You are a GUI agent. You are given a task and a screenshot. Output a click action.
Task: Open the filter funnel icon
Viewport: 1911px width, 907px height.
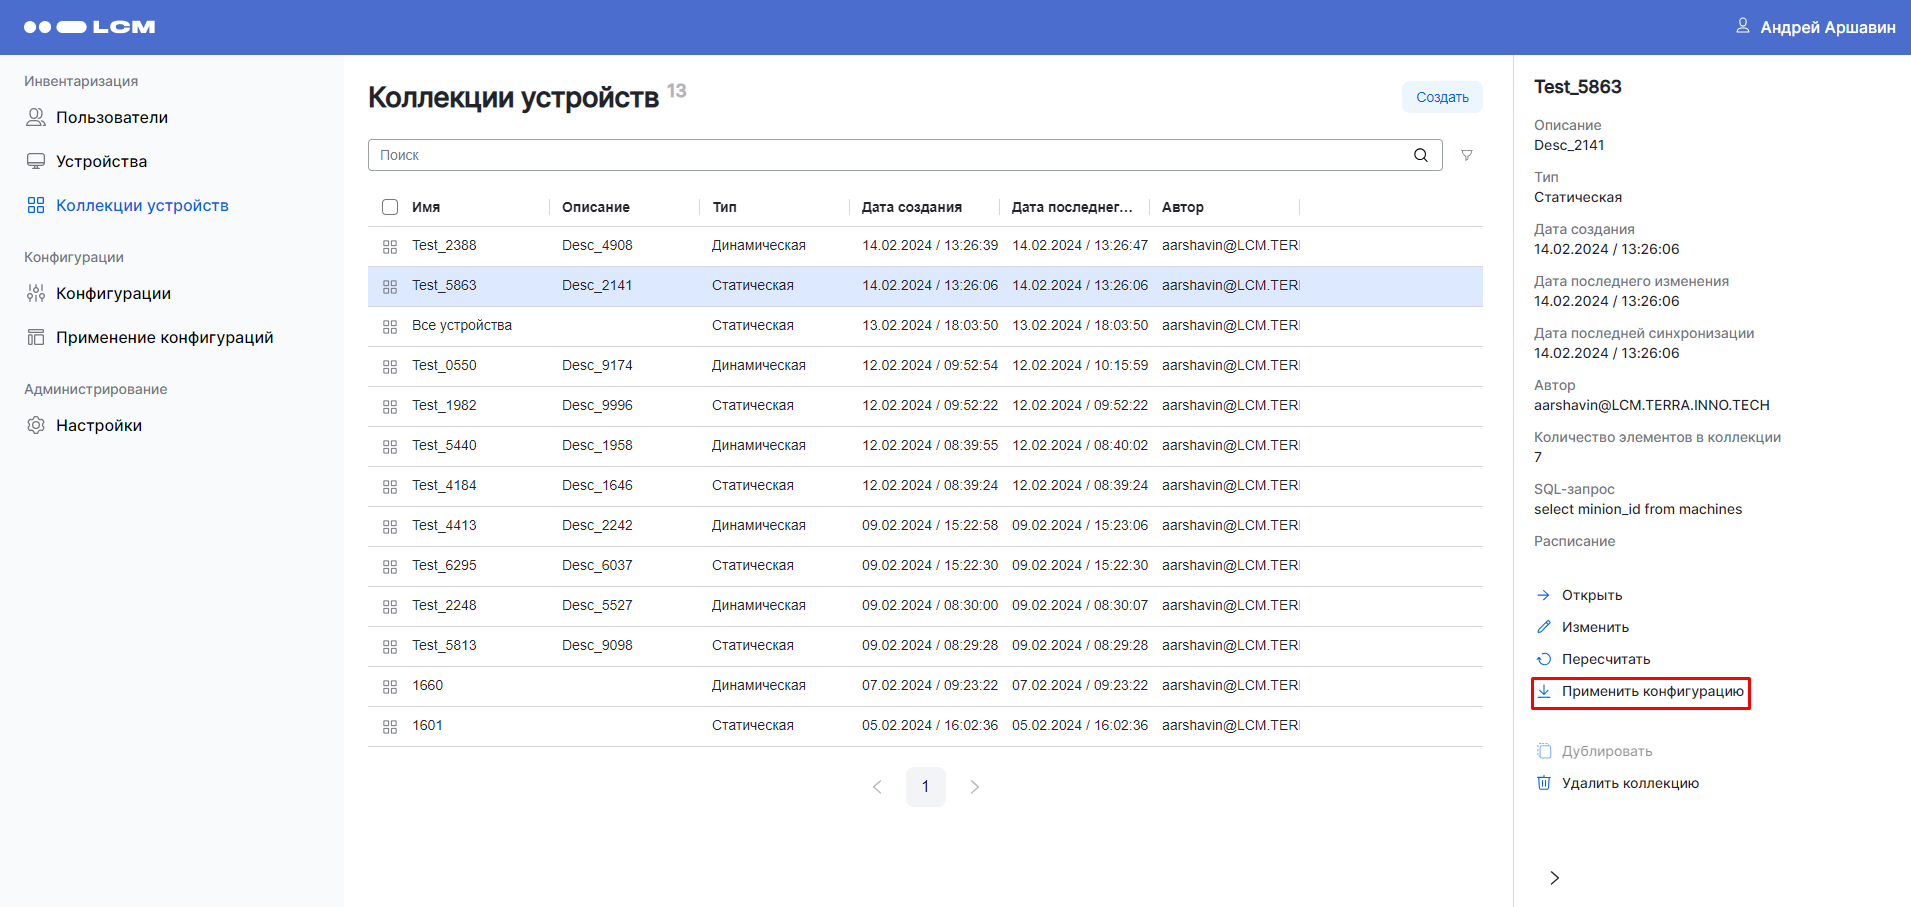1466,155
